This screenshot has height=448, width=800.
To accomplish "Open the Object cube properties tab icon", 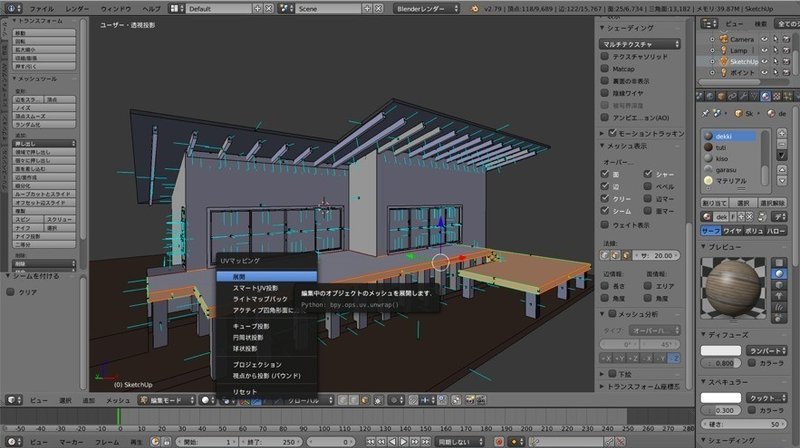I will coord(721,96).
